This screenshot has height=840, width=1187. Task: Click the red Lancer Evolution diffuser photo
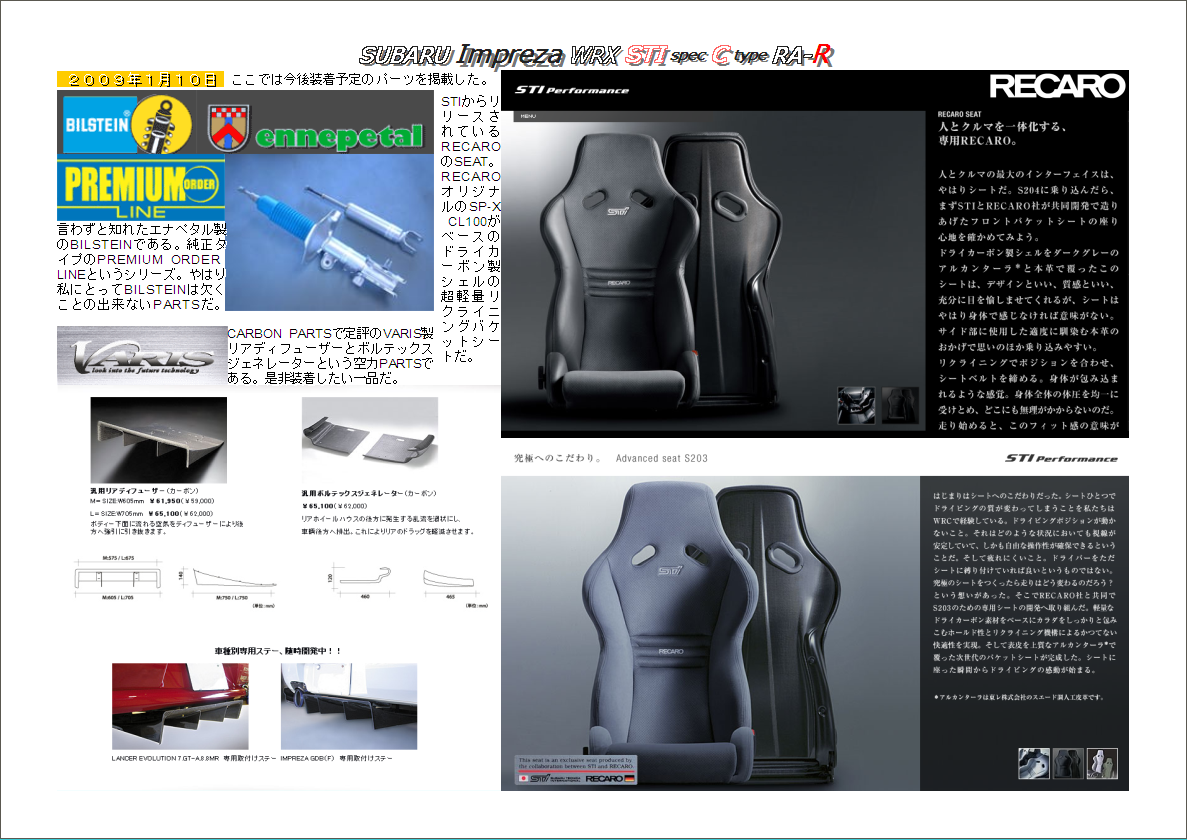point(166,706)
